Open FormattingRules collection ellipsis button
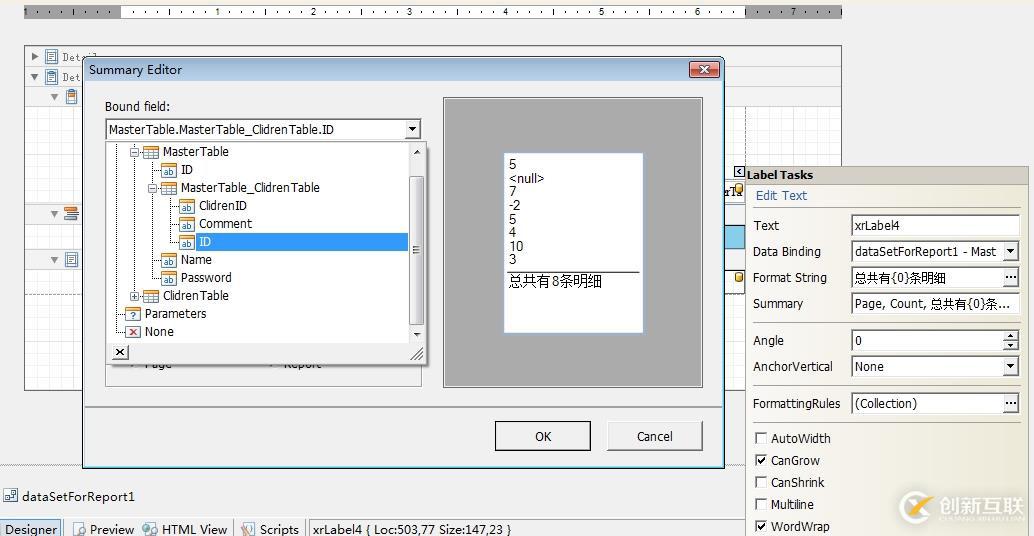The image size is (1034, 536). click(x=1011, y=403)
